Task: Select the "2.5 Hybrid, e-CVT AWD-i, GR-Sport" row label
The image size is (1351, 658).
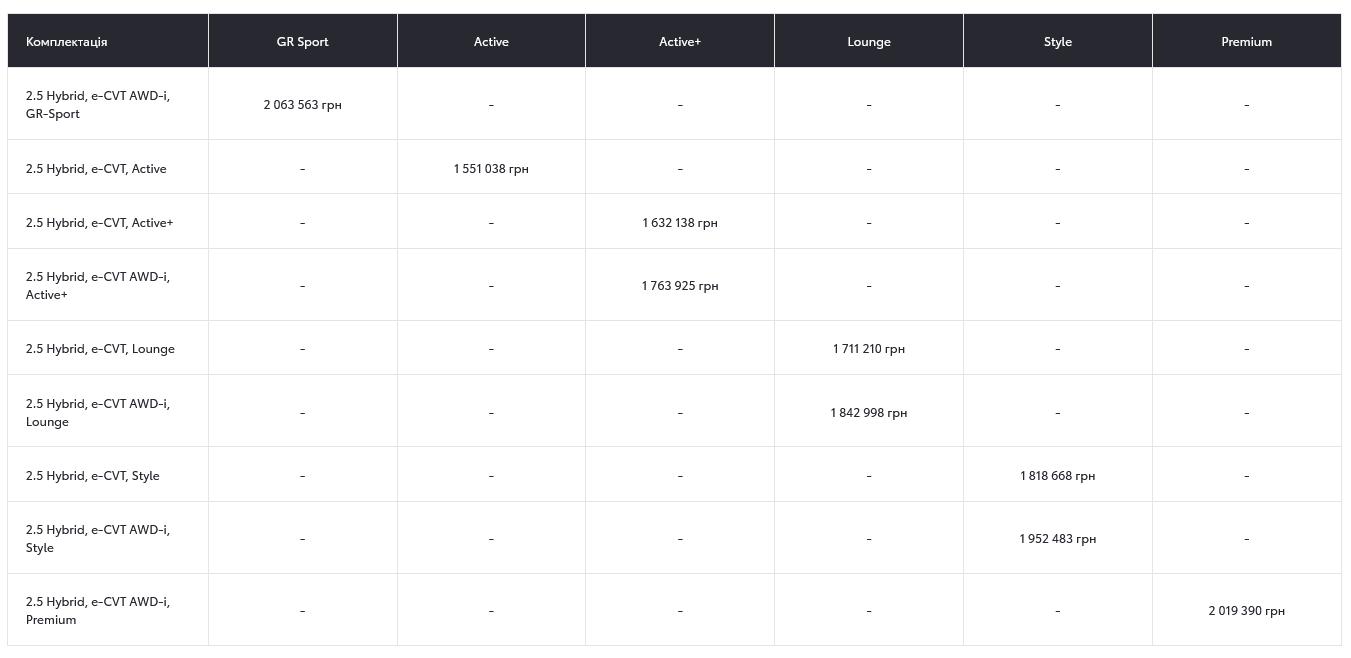Action: [x=98, y=105]
